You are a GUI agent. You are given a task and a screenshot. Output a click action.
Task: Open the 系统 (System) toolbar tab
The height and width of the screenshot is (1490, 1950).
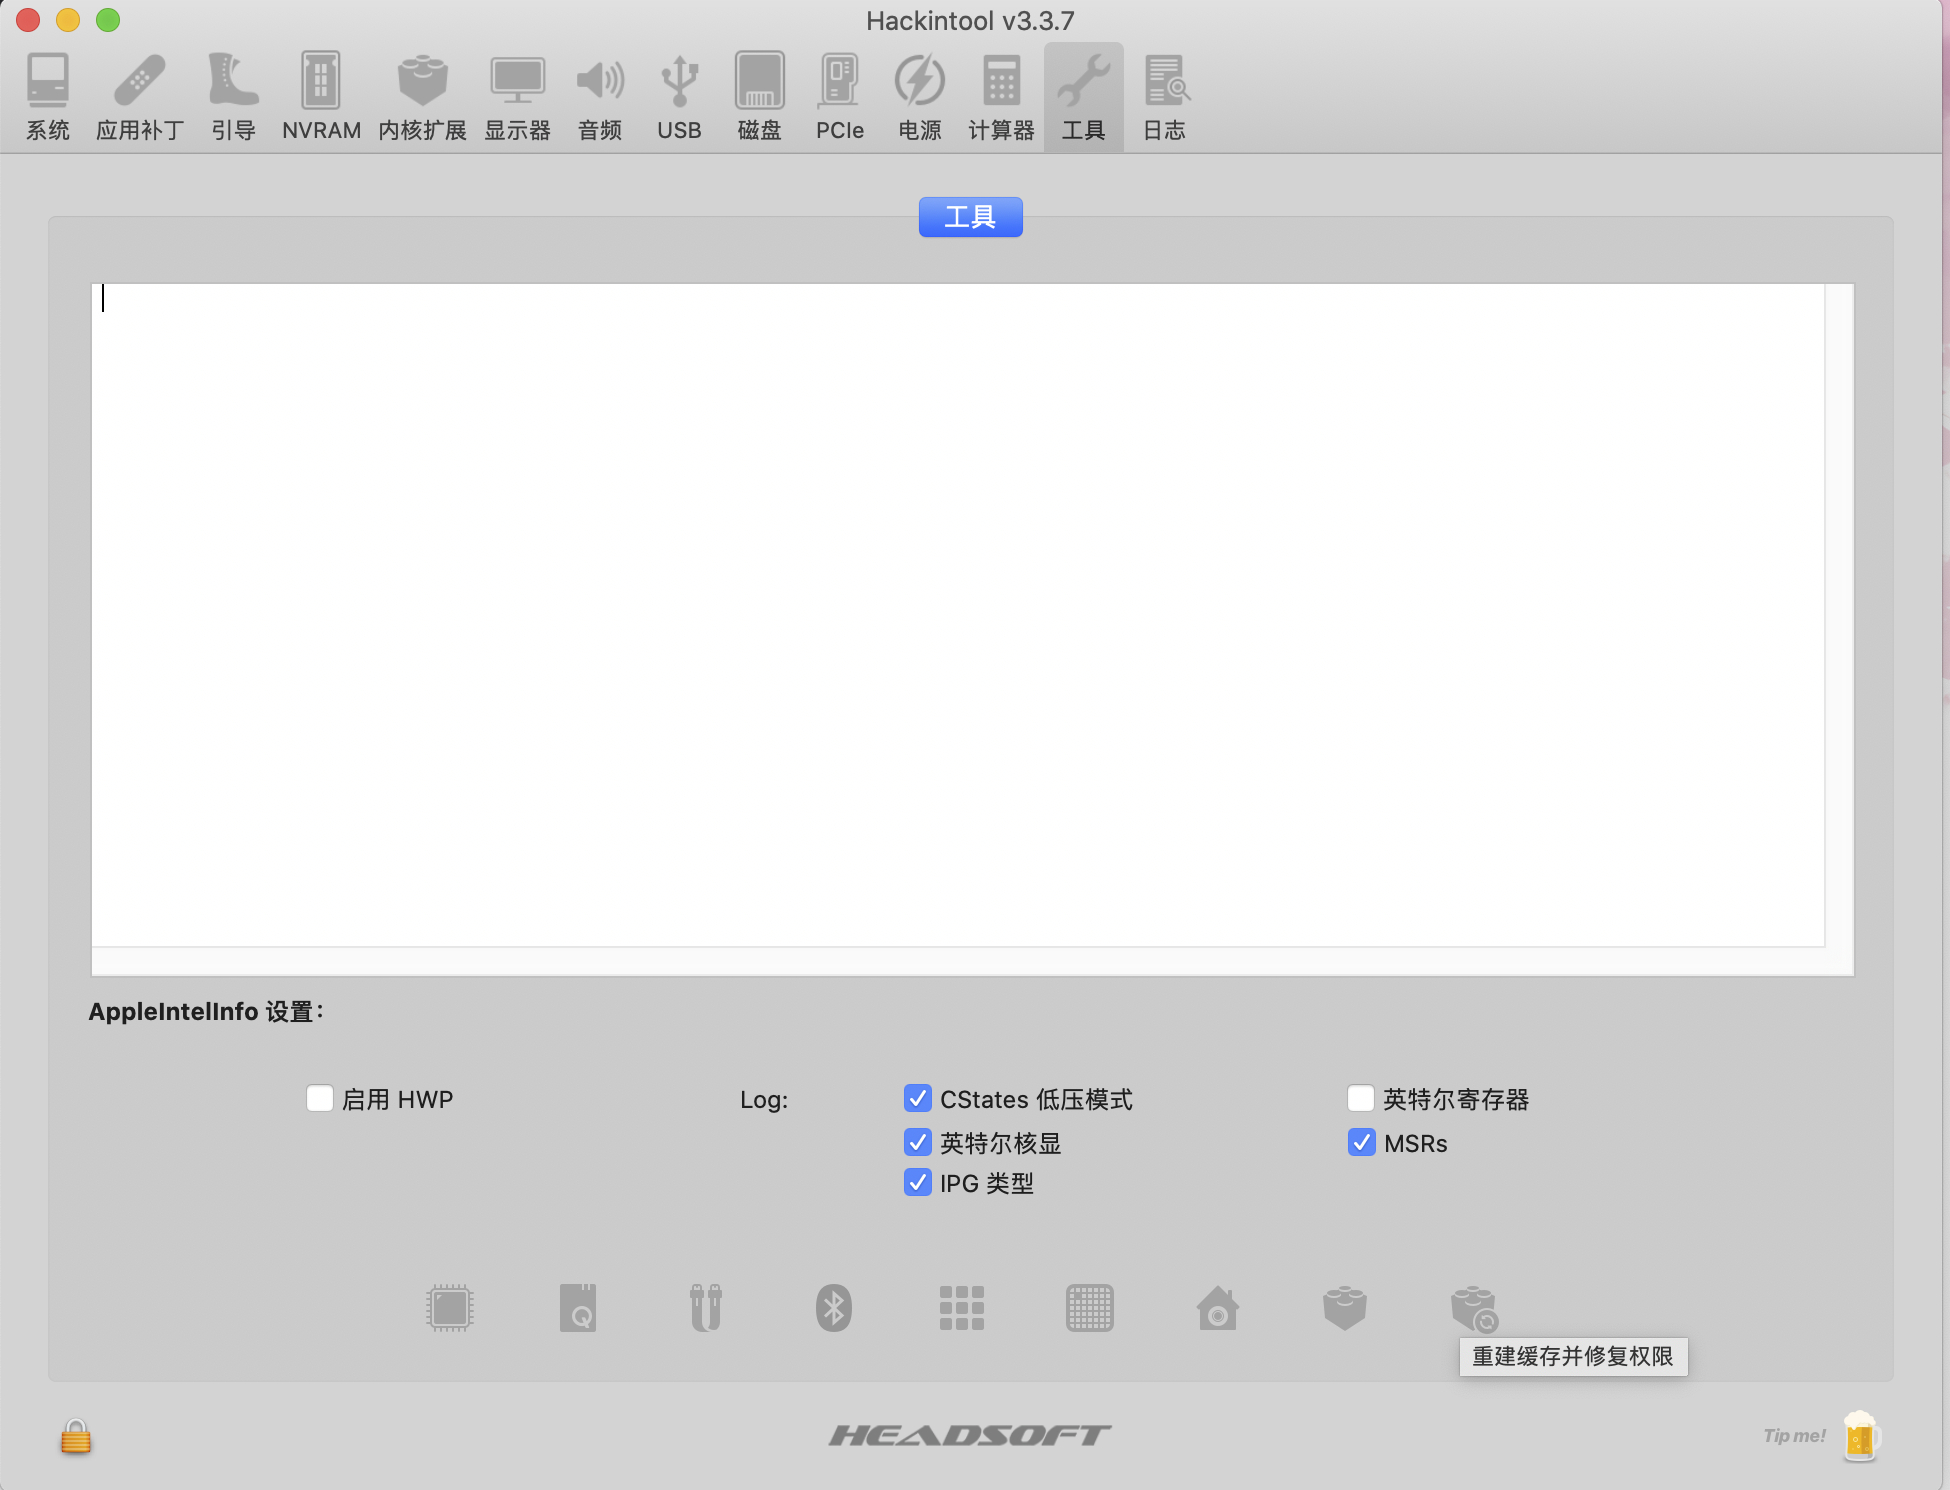pyautogui.click(x=48, y=98)
